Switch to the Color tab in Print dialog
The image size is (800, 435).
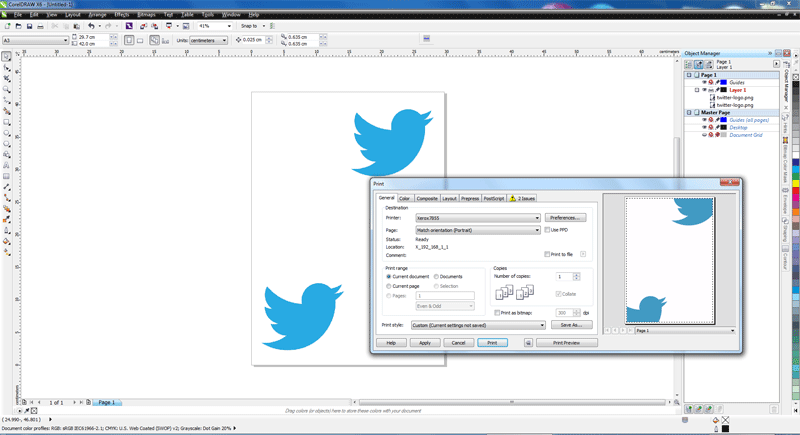click(x=405, y=198)
